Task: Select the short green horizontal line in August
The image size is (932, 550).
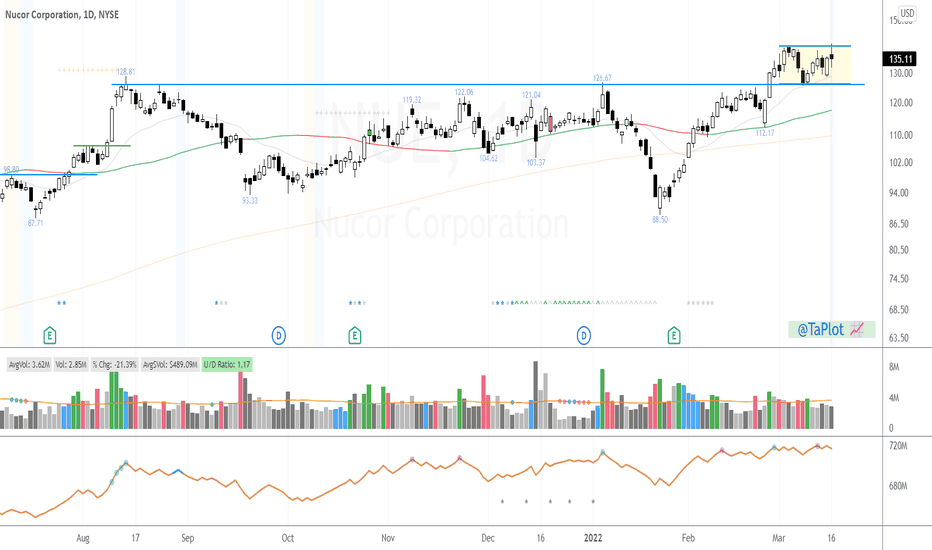Action: point(102,146)
